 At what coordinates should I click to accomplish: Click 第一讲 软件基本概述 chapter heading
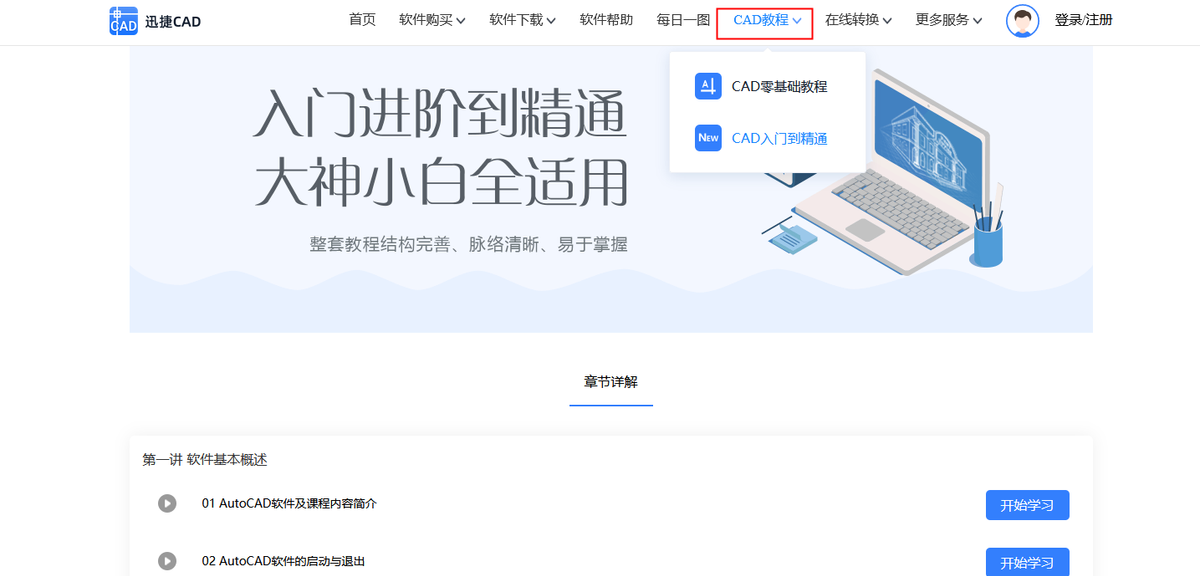[205, 460]
